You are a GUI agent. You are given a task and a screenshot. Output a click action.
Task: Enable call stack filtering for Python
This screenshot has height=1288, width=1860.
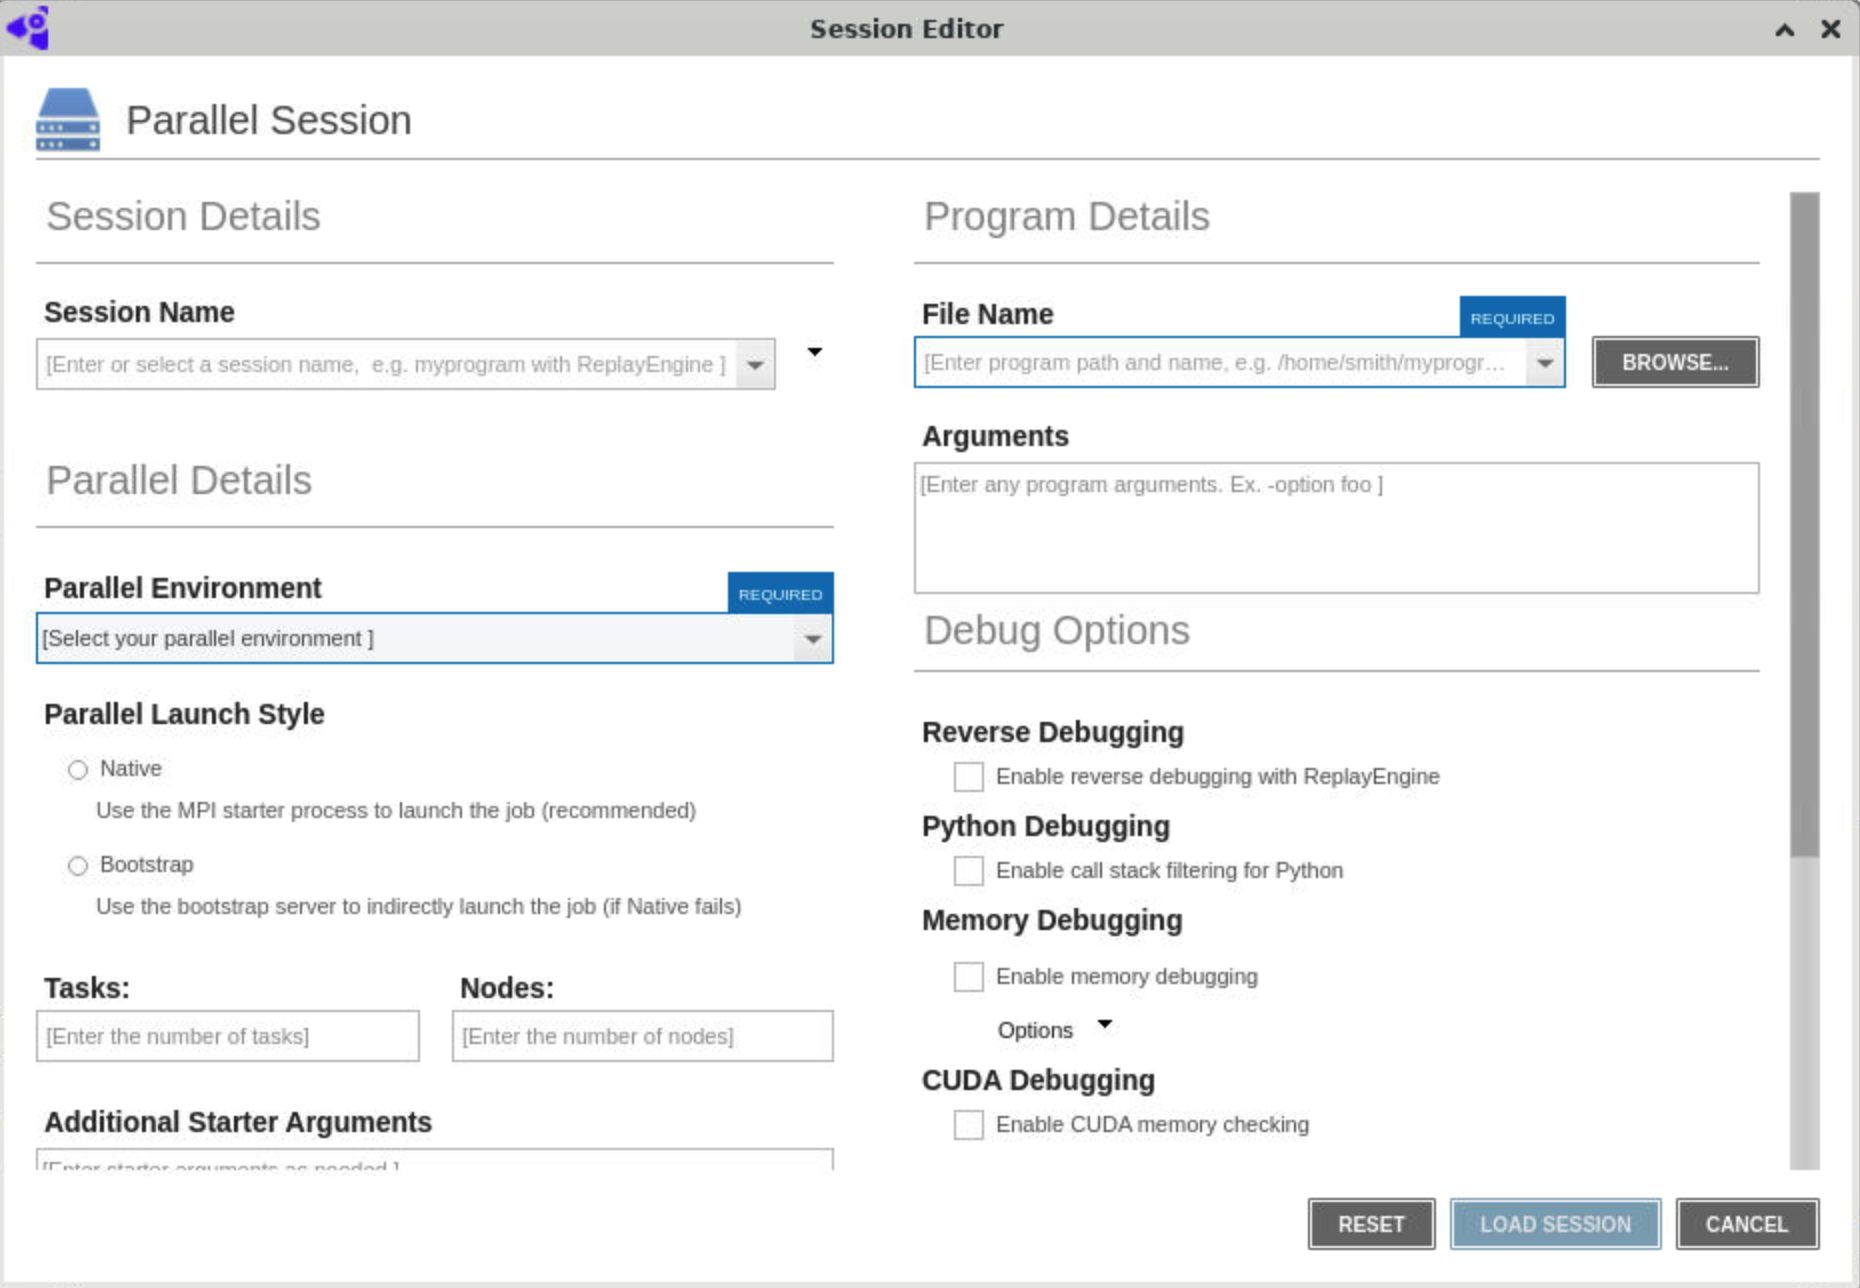[x=968, y=871]
